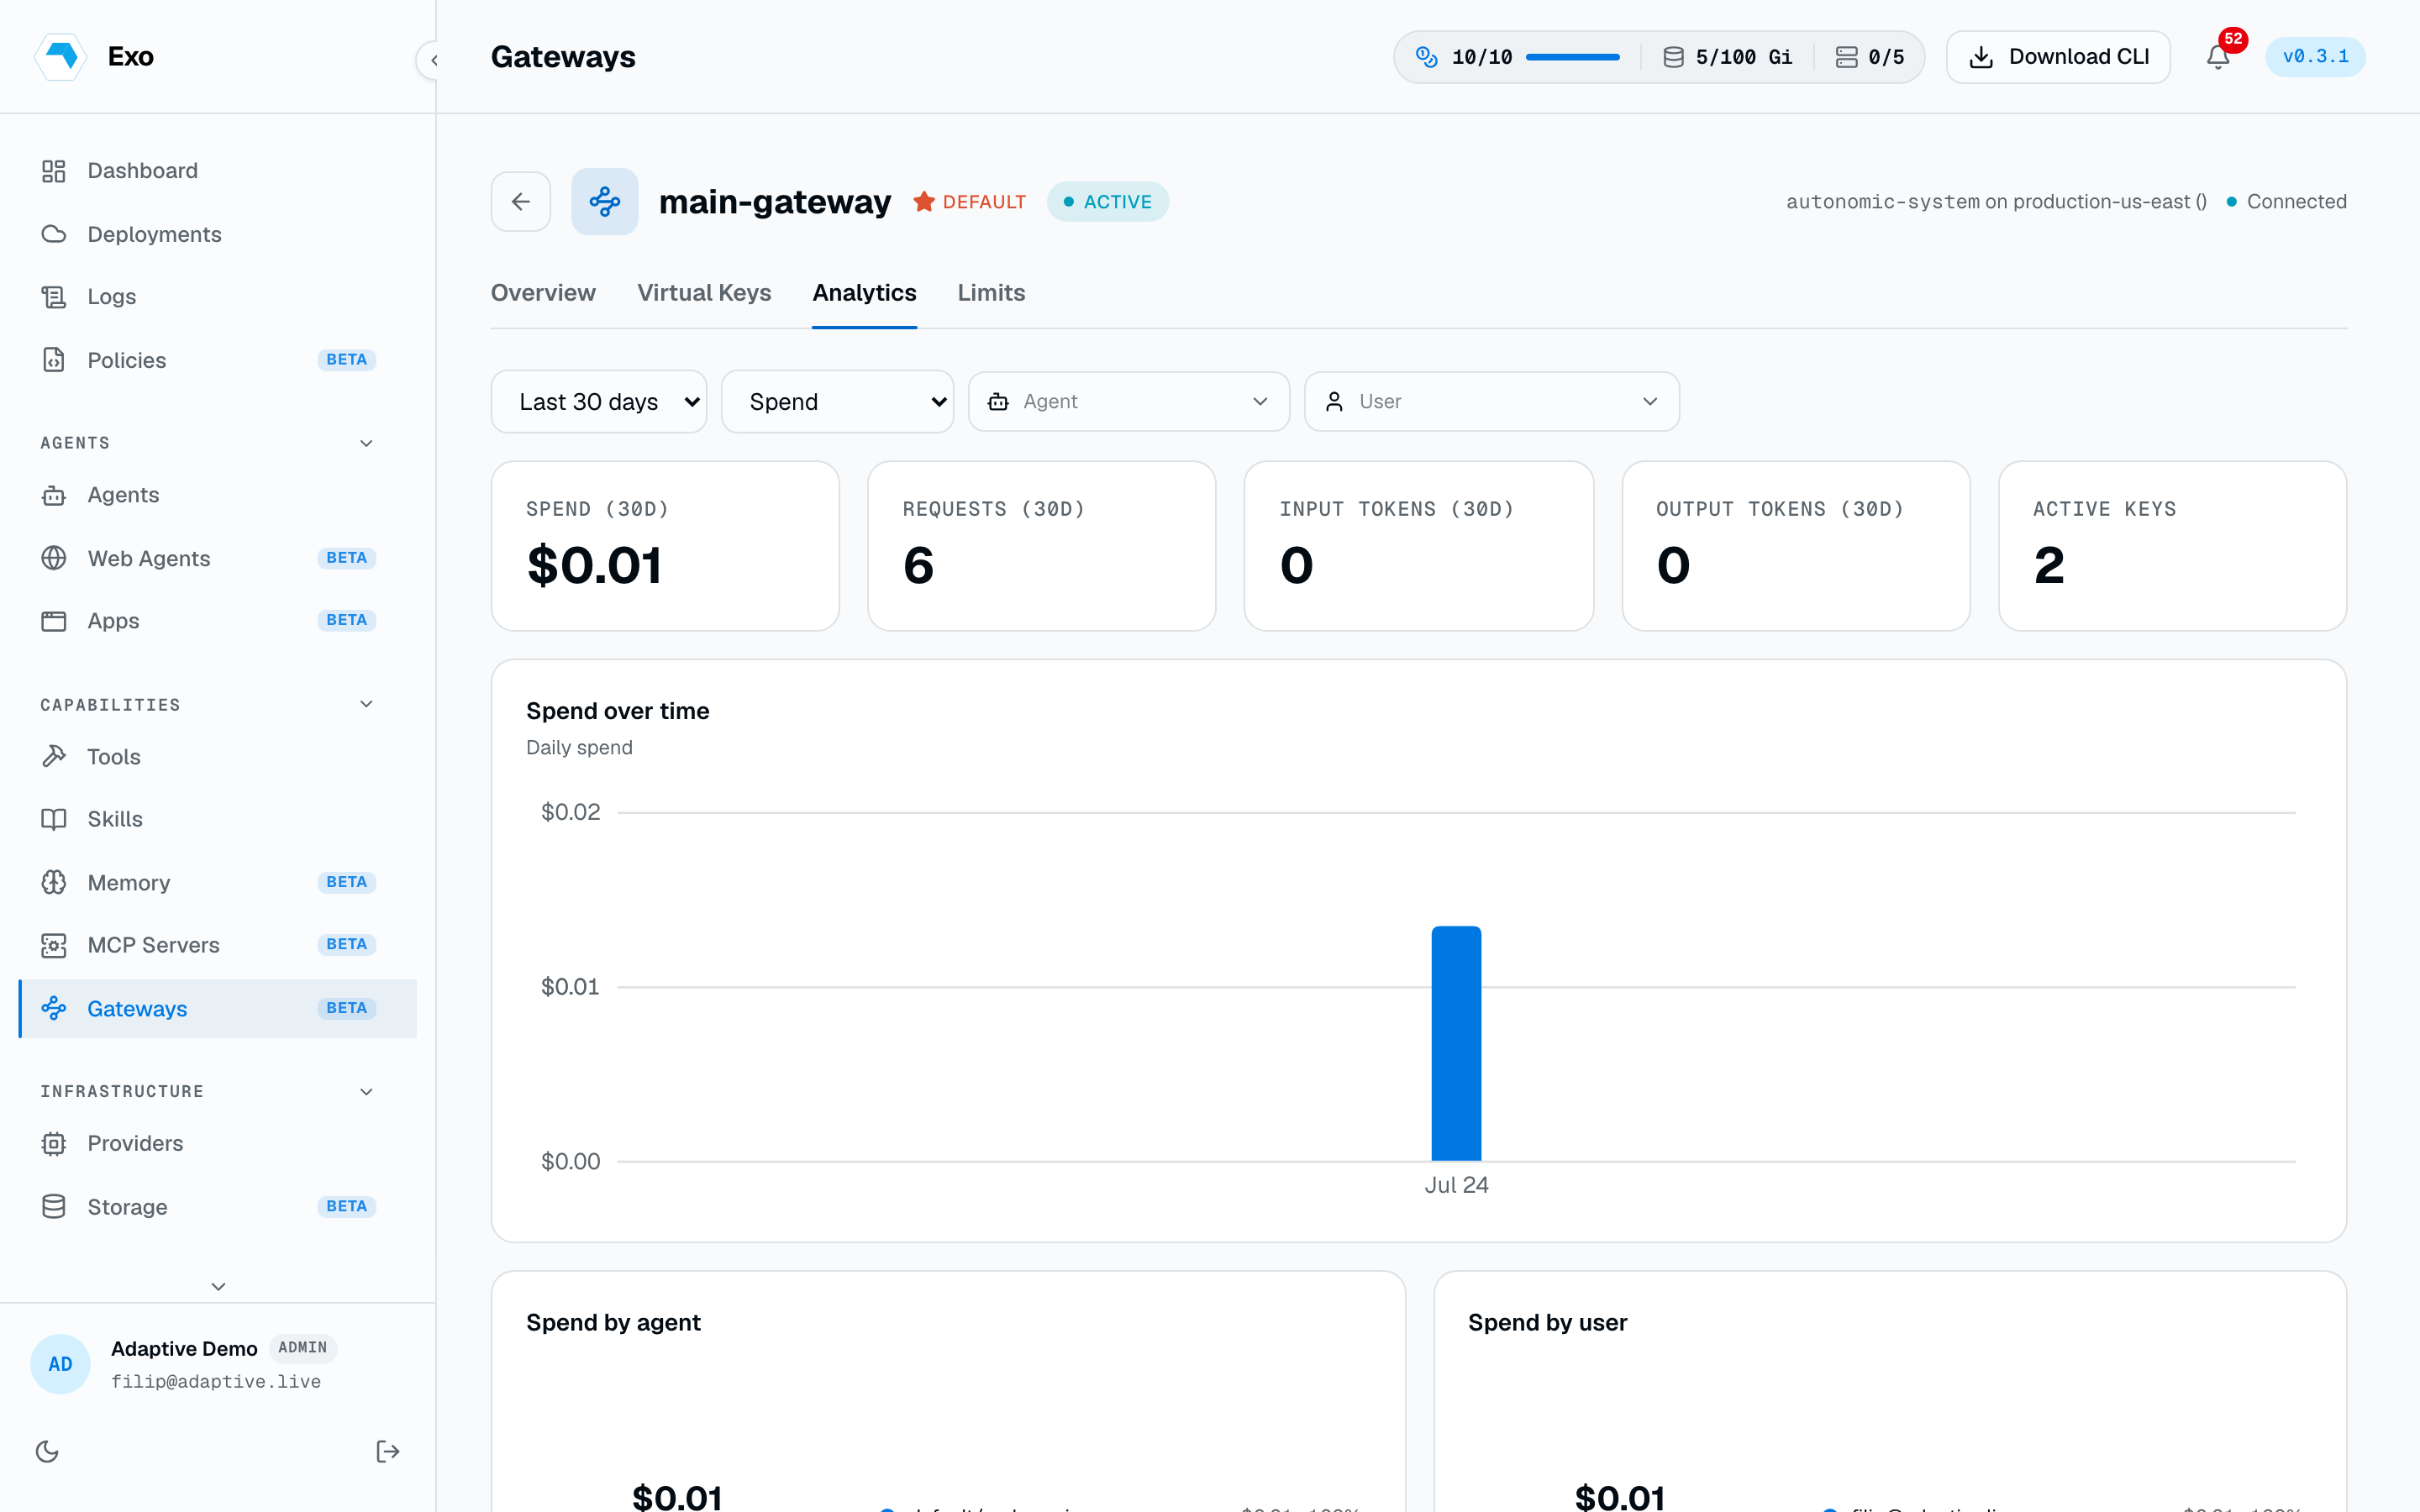Screen dimensions: 2420x1512
Task: Click the Spend by user heading
Action: coord(1547,1323)
